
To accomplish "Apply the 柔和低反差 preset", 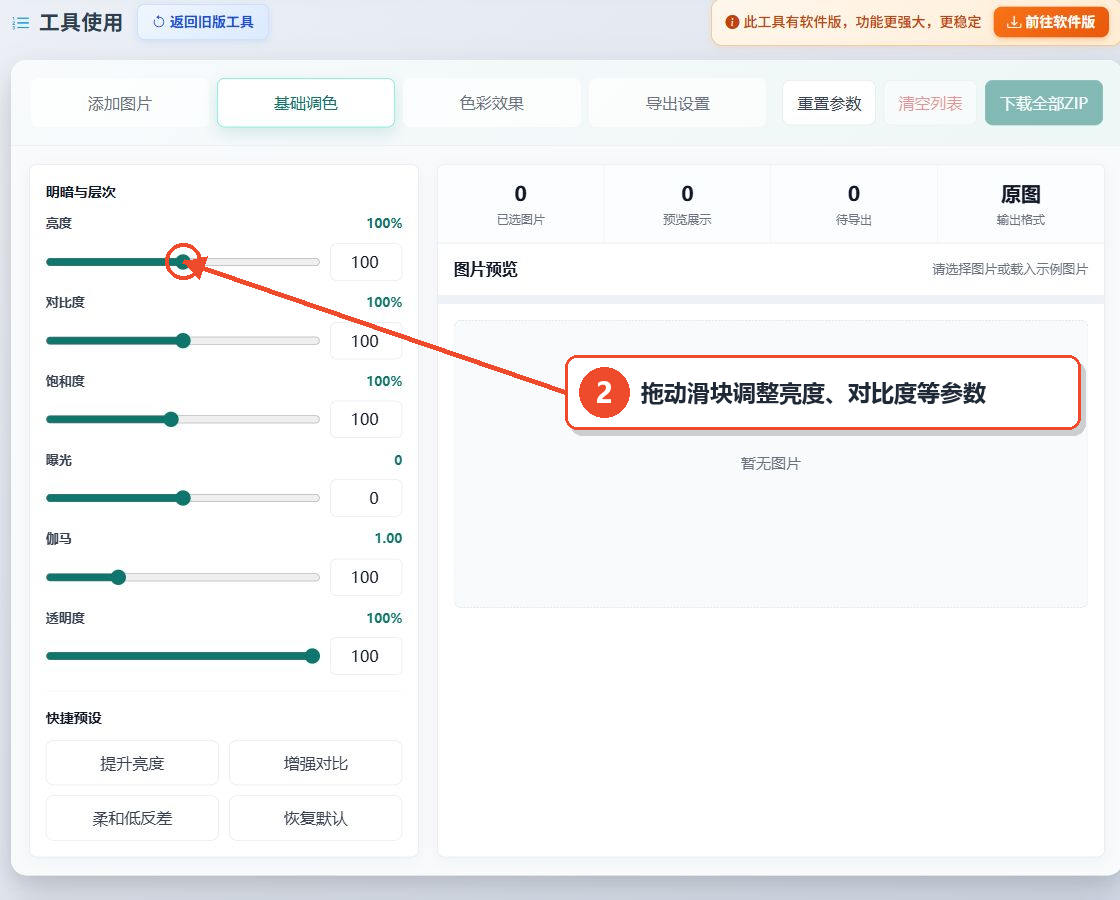I will click(x=132, y=819).
